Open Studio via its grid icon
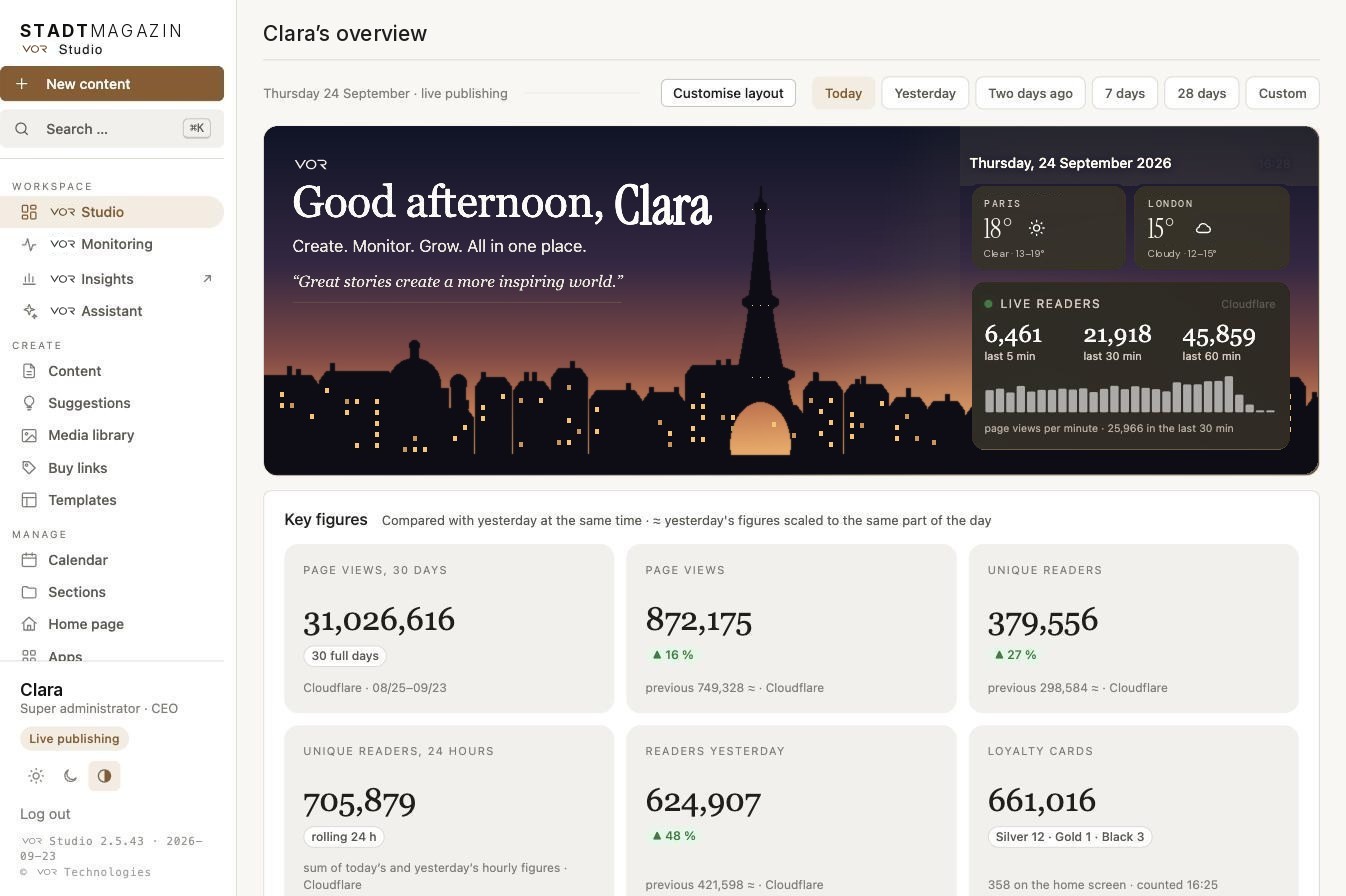Image resolution: width=1346 pixels, height=896 pixels. pyautogui.click(x=29, y=212)
